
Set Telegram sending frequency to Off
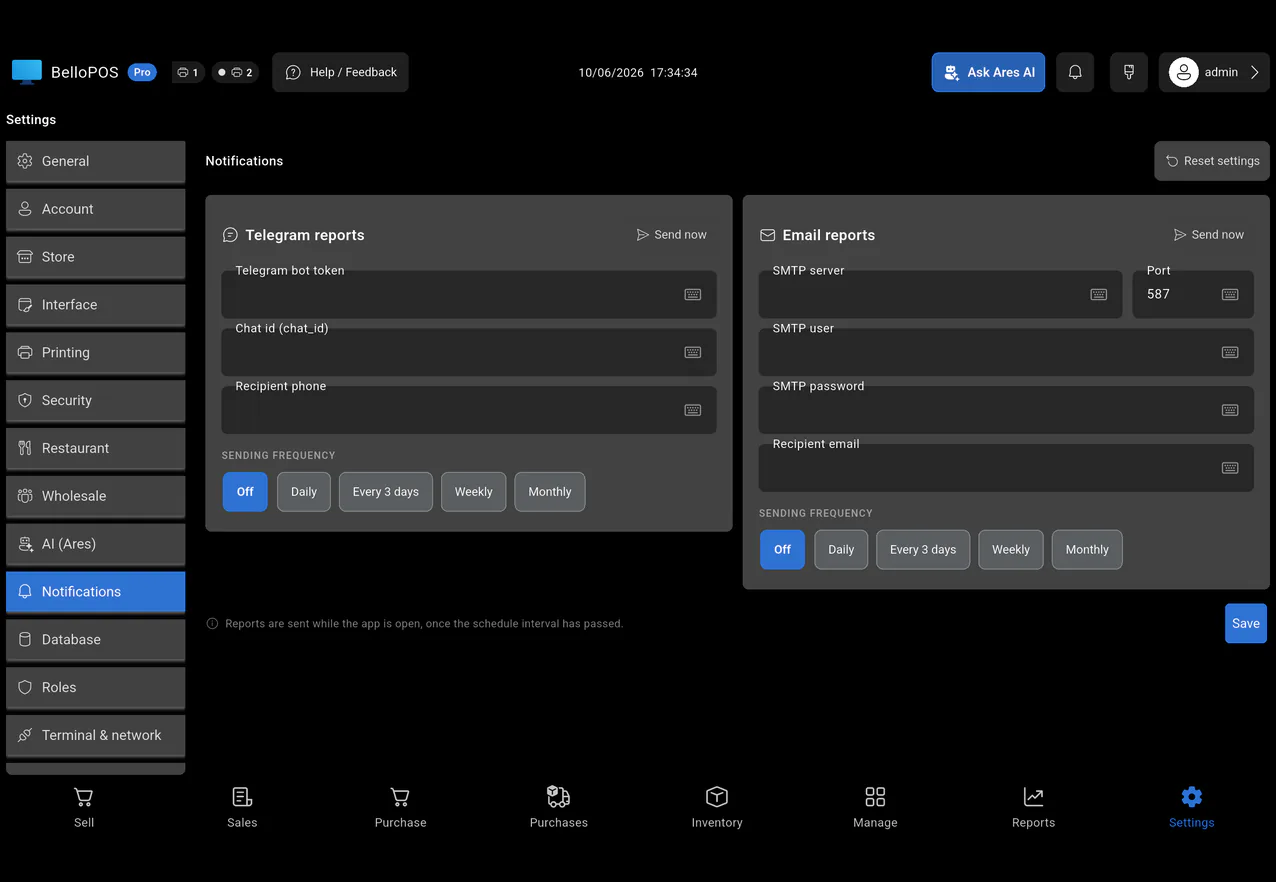click(x=245, y=492)
